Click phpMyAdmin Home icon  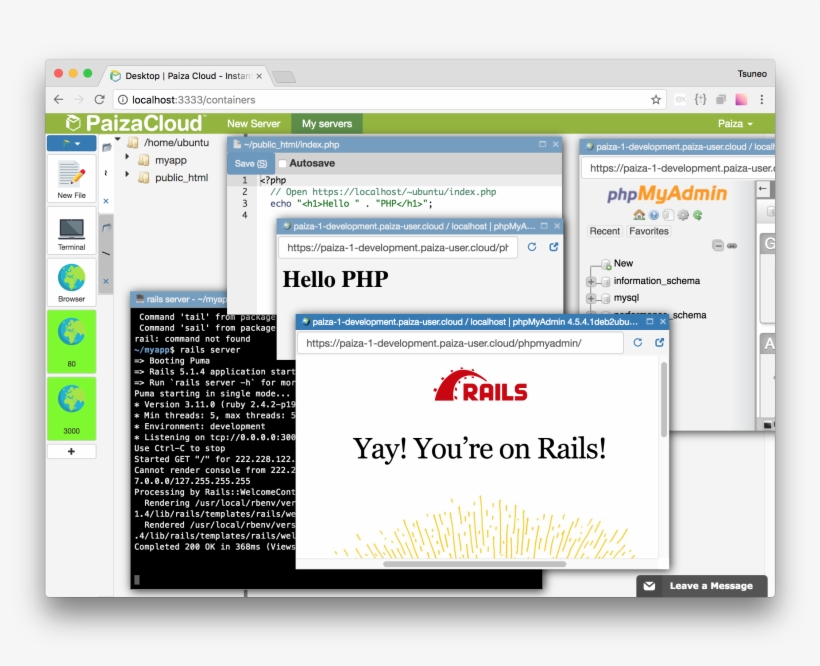pyautogui.click(x=639, y=214)
